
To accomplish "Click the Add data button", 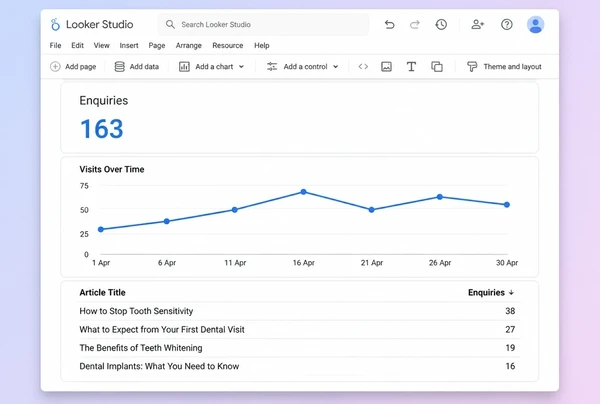I will point(137,67).
